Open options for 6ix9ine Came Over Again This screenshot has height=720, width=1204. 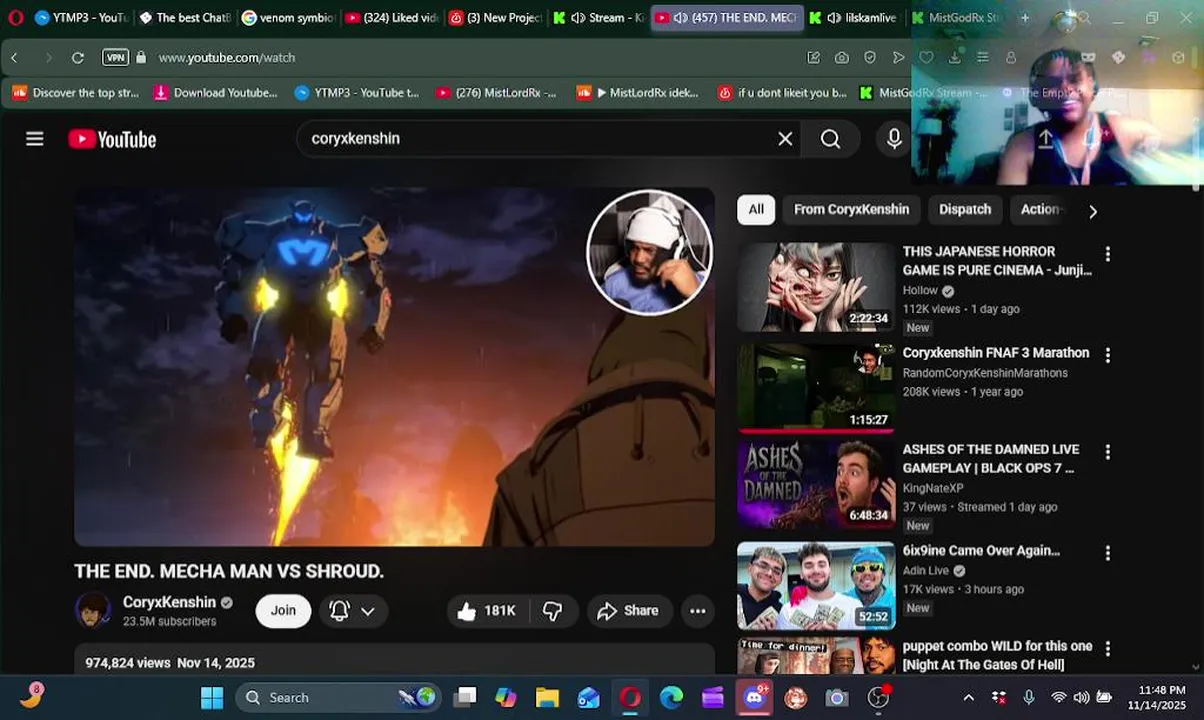tap(1107, 553)
